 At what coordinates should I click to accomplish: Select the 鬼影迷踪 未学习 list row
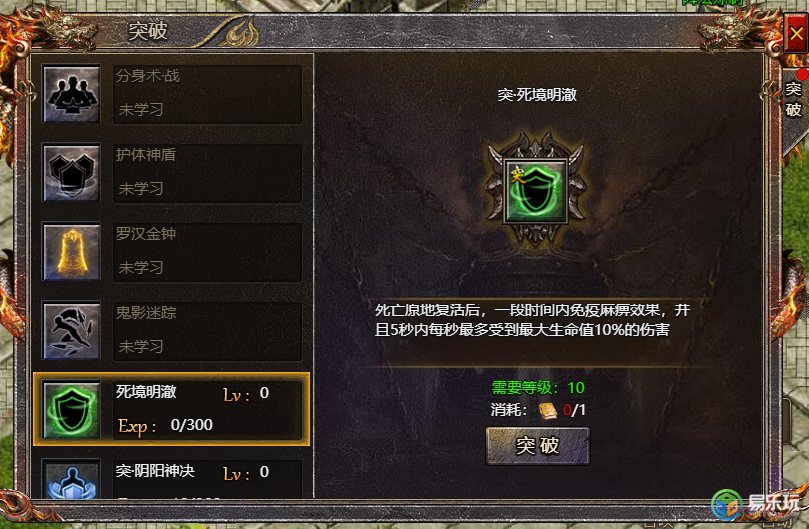tap(172, 330)
